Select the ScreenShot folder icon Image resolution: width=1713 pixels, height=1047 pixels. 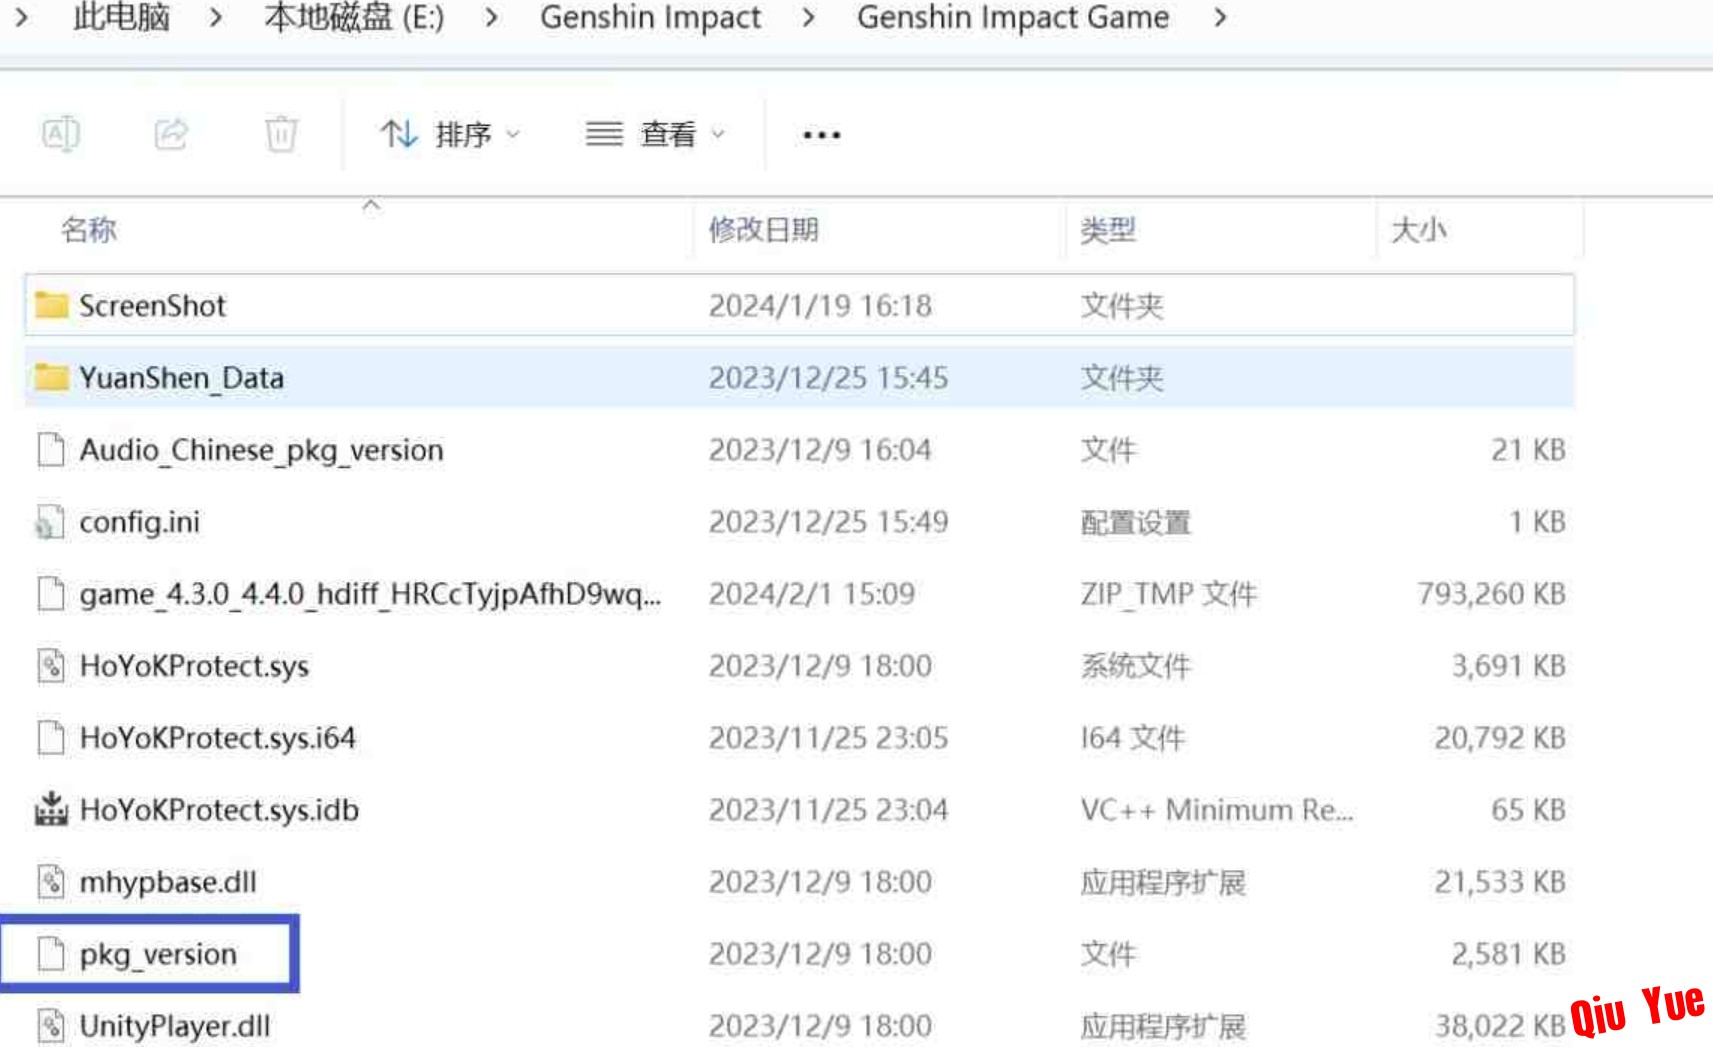point(51,305)
